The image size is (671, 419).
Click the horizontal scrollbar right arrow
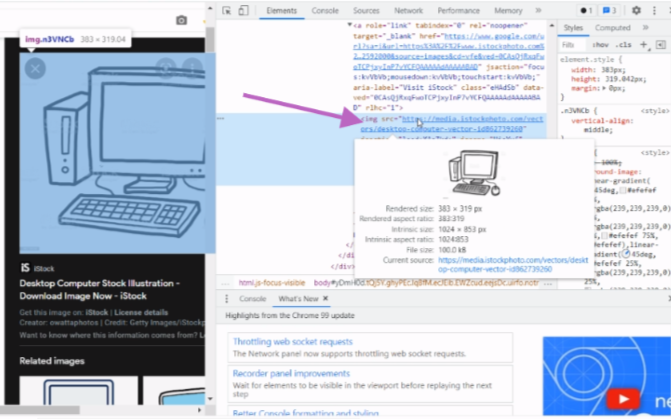coord(199,410)
